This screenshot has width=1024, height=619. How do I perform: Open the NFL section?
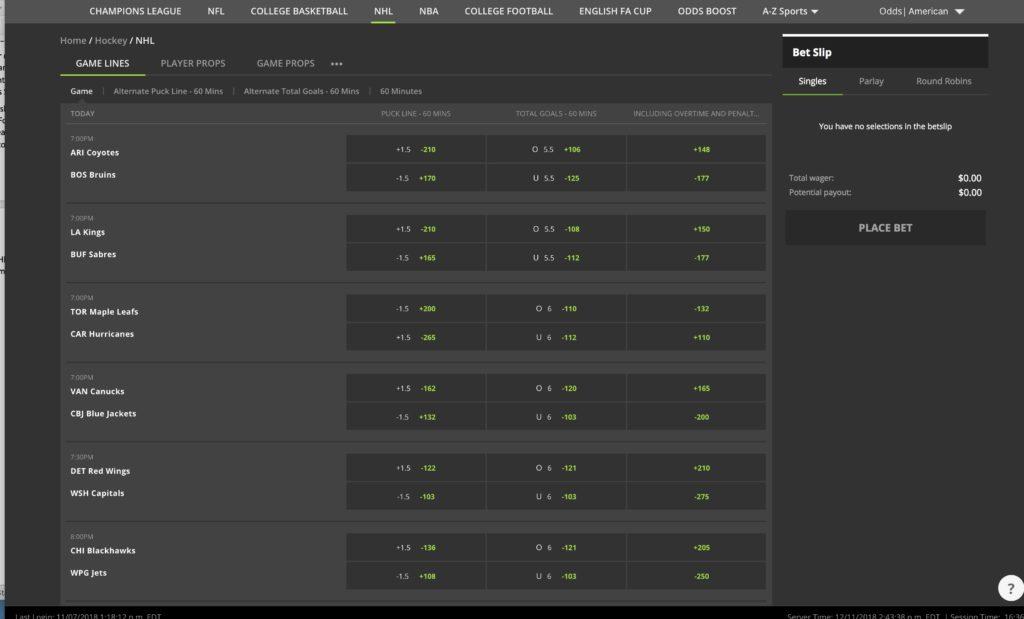pos(216,11)
